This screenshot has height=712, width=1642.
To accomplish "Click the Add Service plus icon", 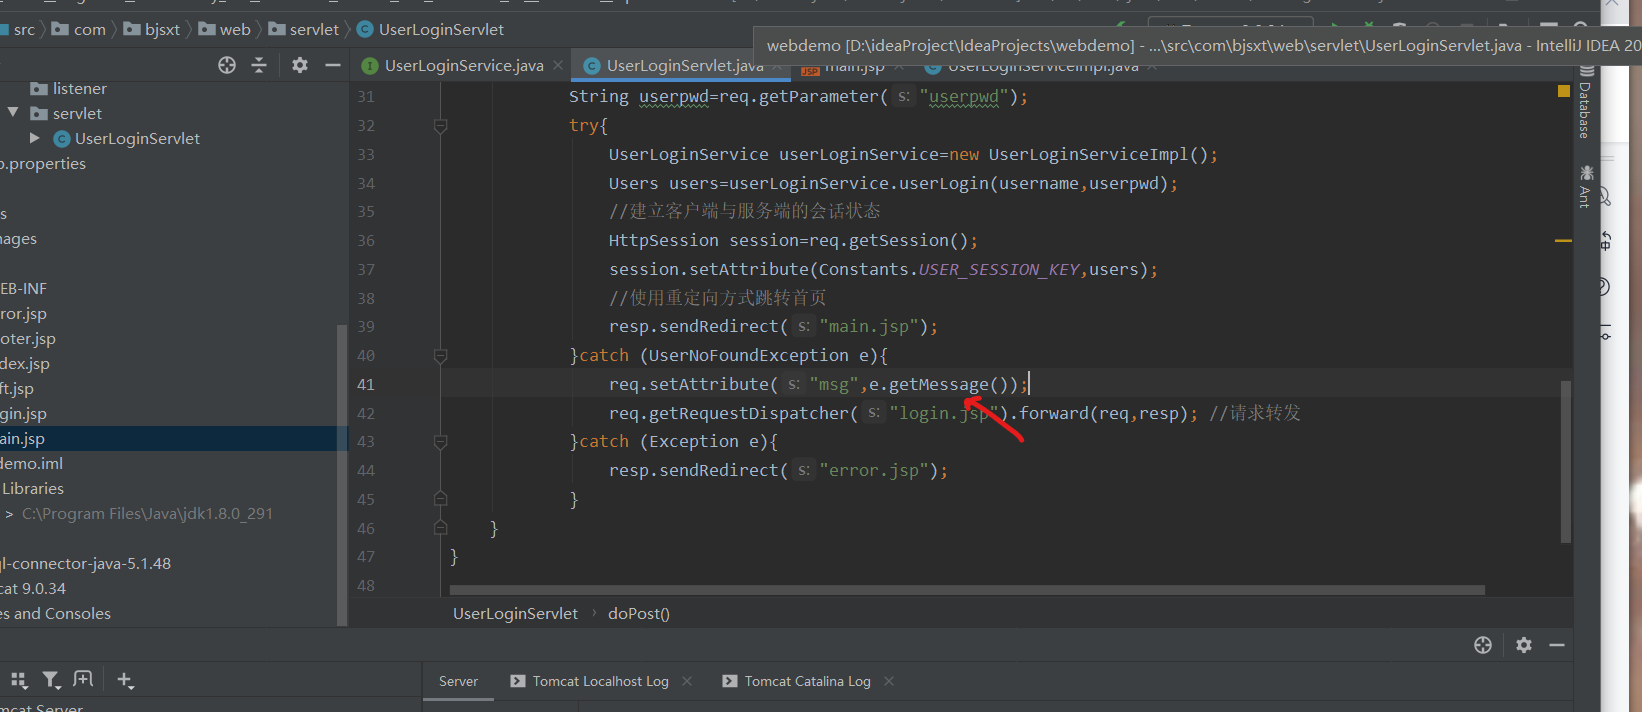I will 125,680.
